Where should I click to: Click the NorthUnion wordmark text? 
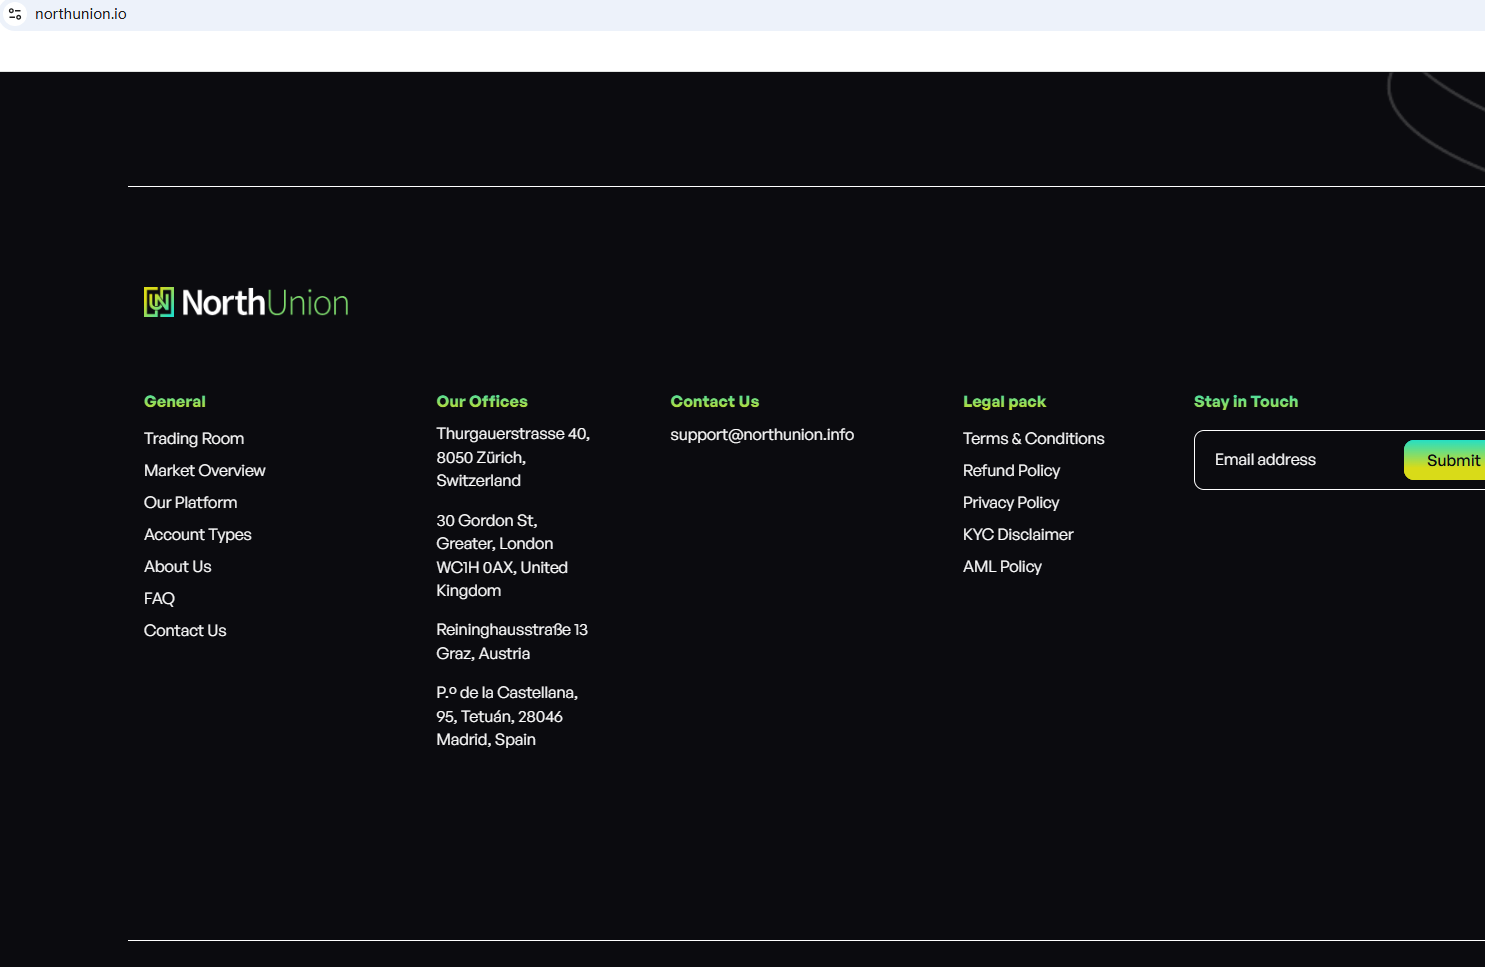point(265,303)
